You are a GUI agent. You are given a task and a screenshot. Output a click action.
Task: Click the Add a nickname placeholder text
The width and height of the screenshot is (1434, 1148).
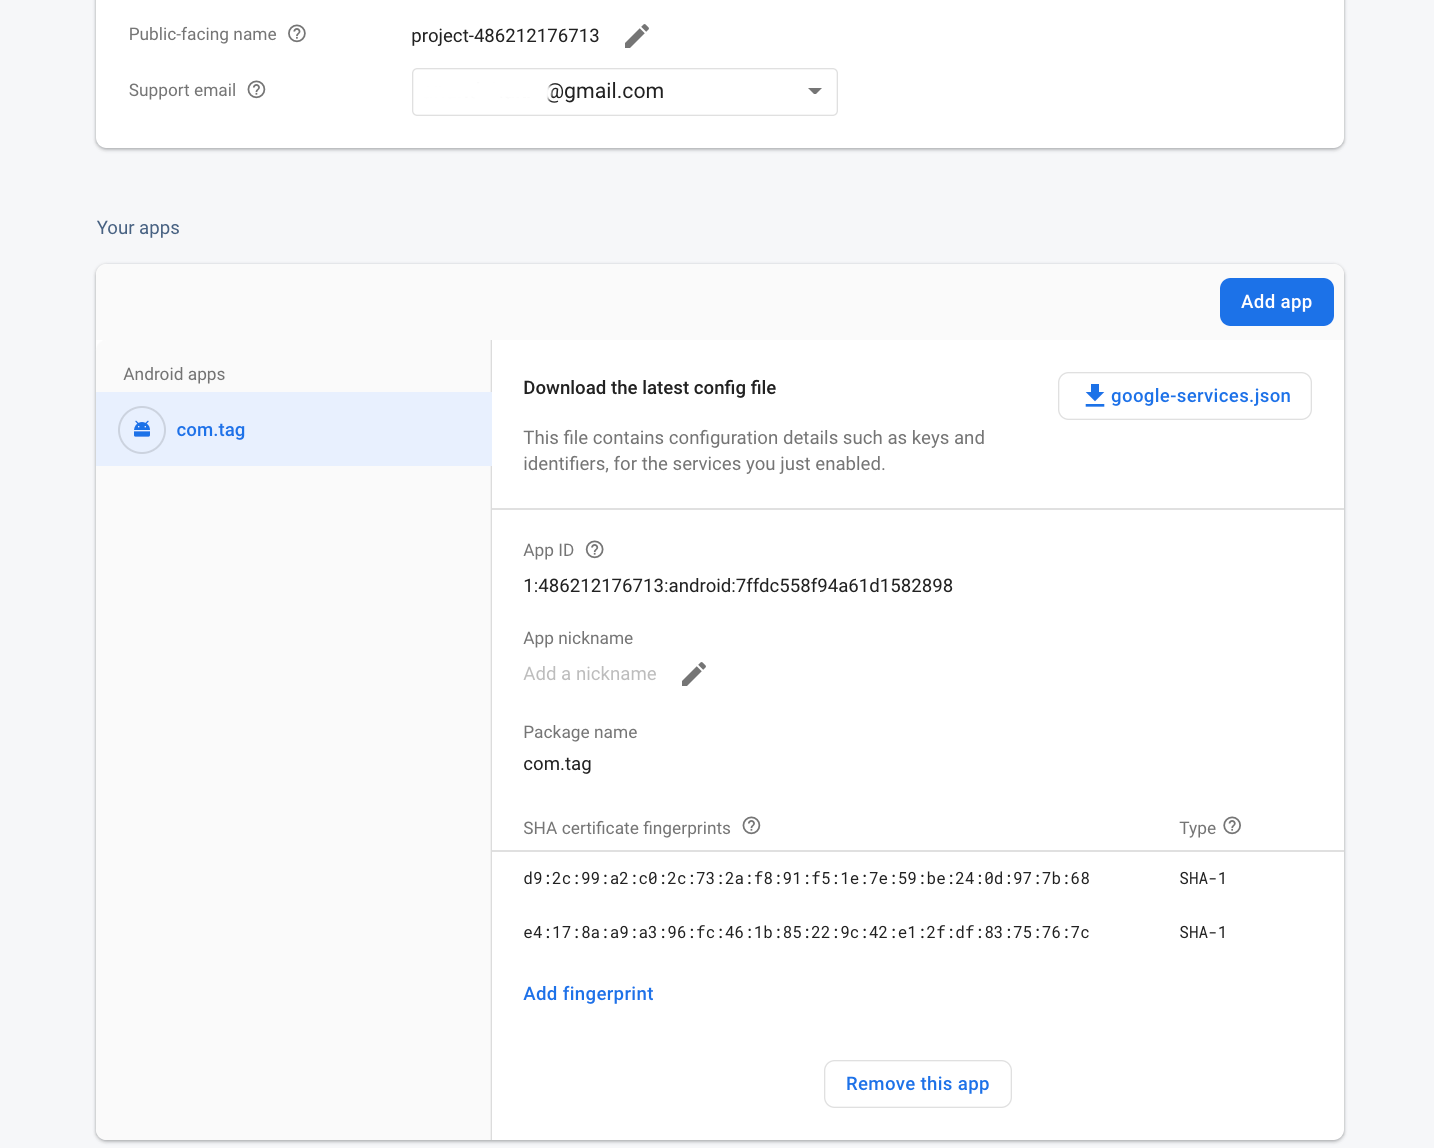590,674
